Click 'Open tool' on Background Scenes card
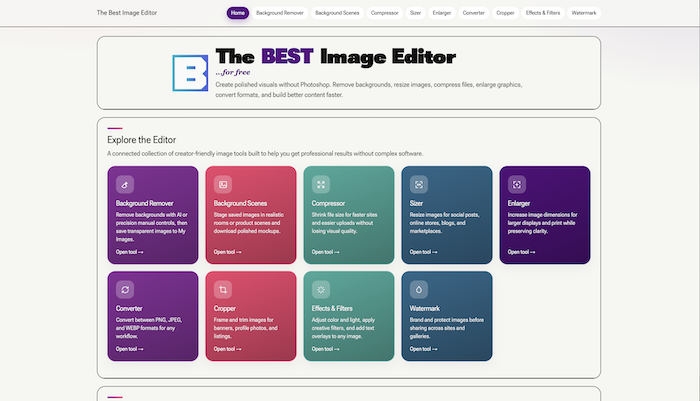 point(227,252)
